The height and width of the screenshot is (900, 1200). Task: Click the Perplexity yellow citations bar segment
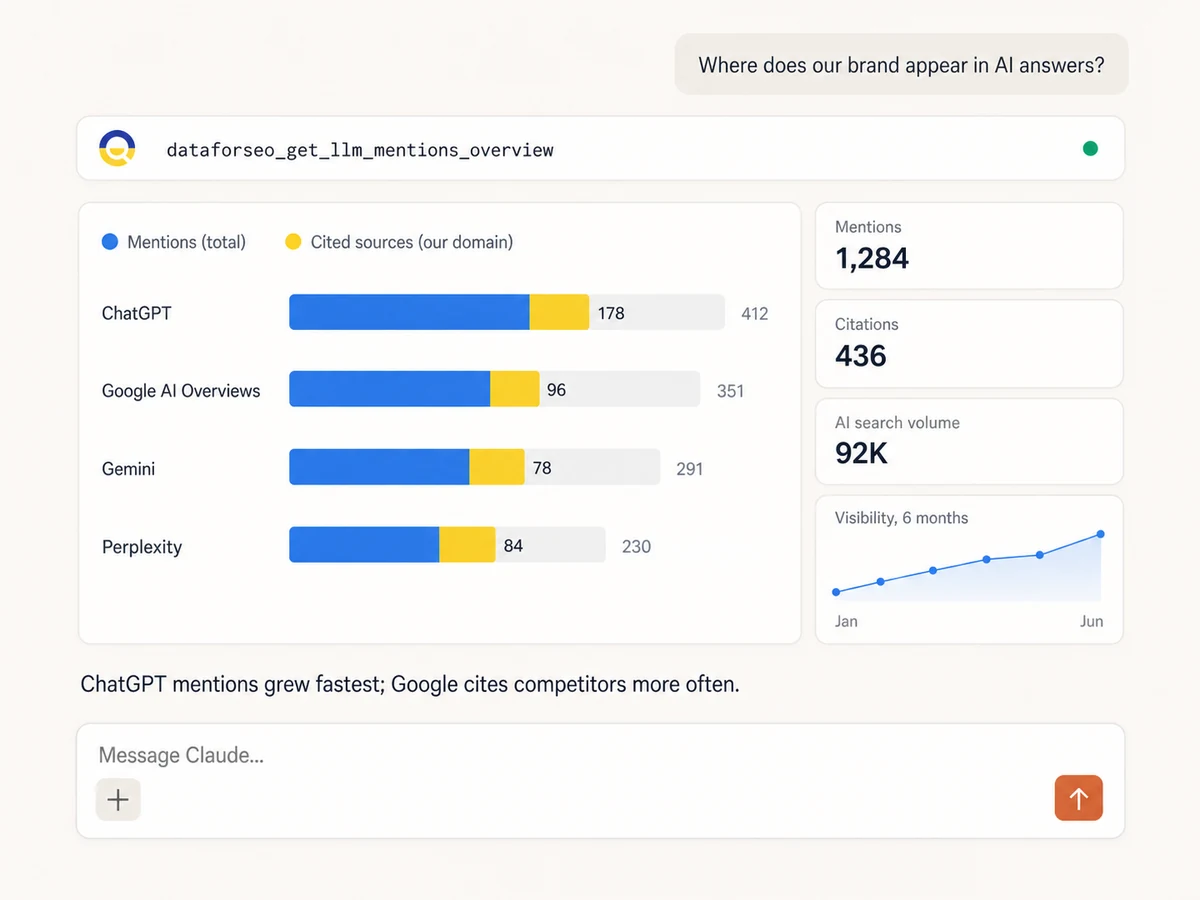(x=467, y=545)
